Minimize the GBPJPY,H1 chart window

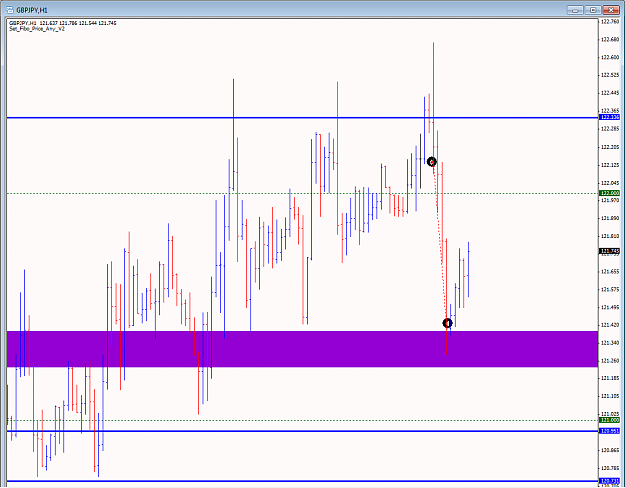tap(575, 10)
